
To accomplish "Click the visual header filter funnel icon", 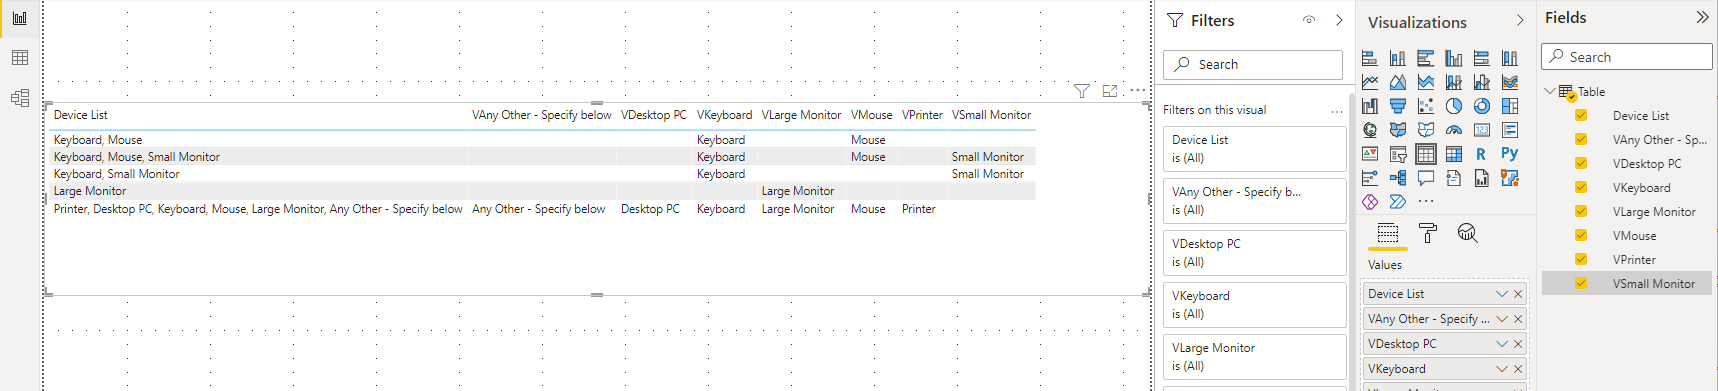I will point(1081,91).
